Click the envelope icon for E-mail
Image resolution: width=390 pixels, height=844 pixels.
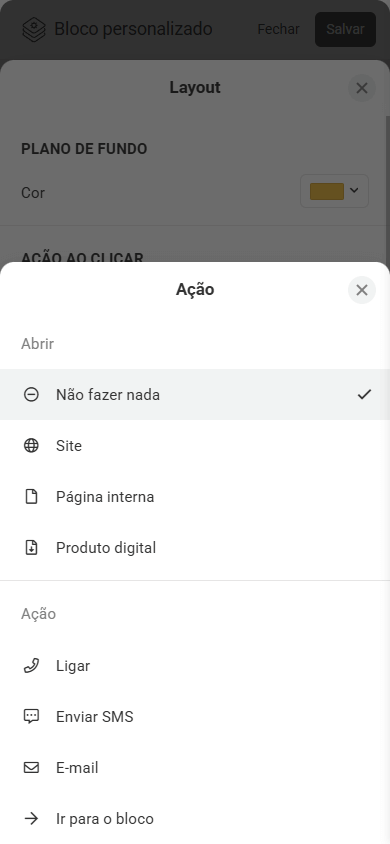click(31, 768)
